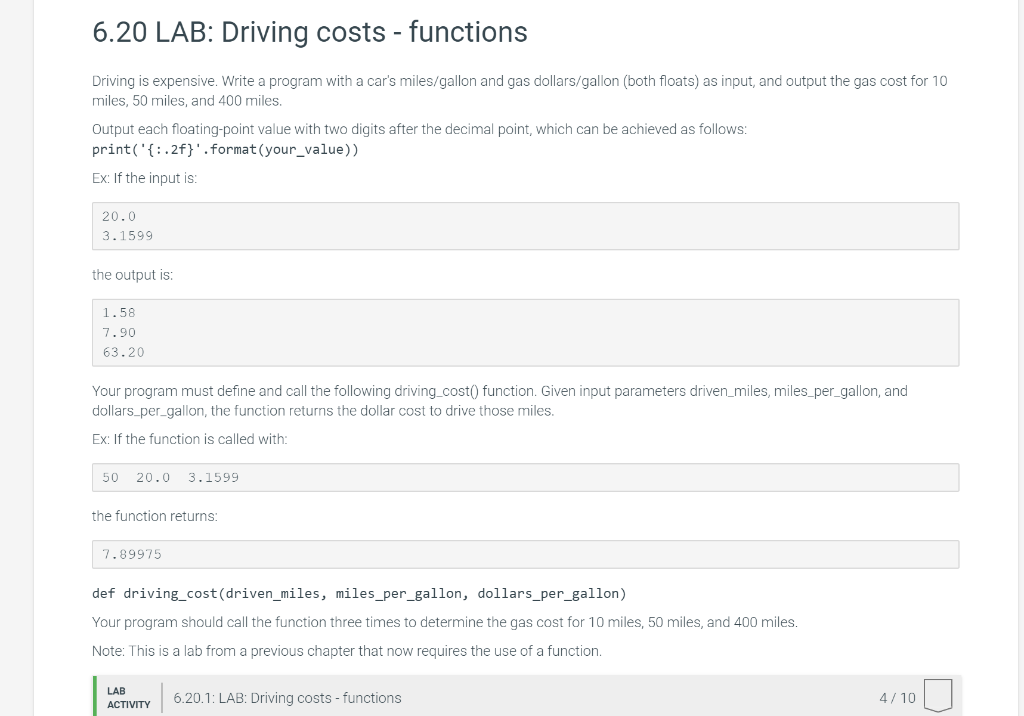The width and height of the screenshot is (1024, 716).
Task: Click the input example value 20.0
Action: tap(119, 216)
